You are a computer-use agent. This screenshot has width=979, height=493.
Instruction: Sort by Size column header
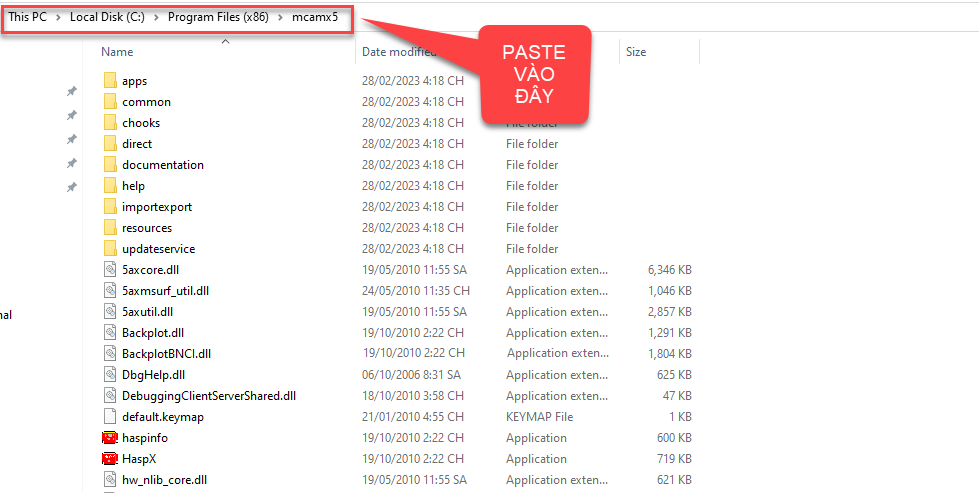tap(636, 52)
